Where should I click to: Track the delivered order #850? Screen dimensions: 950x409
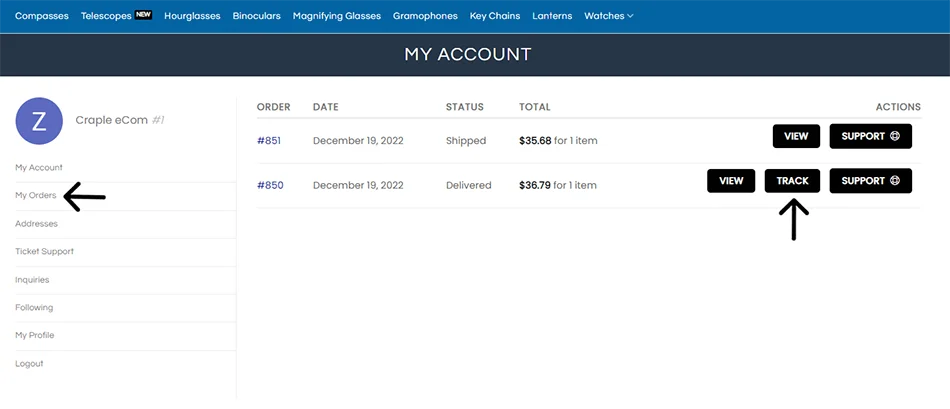coord(792,181)
